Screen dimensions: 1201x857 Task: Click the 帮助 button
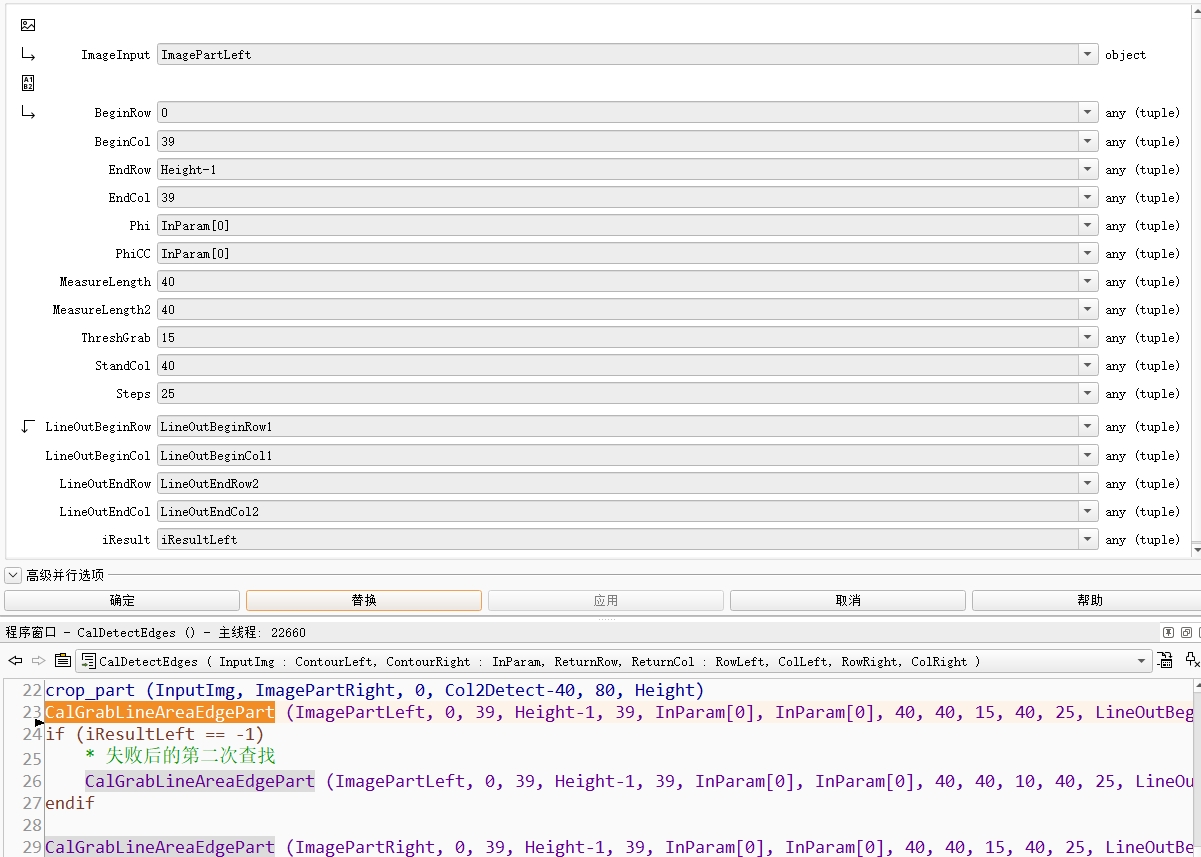tap(1089, 600)
